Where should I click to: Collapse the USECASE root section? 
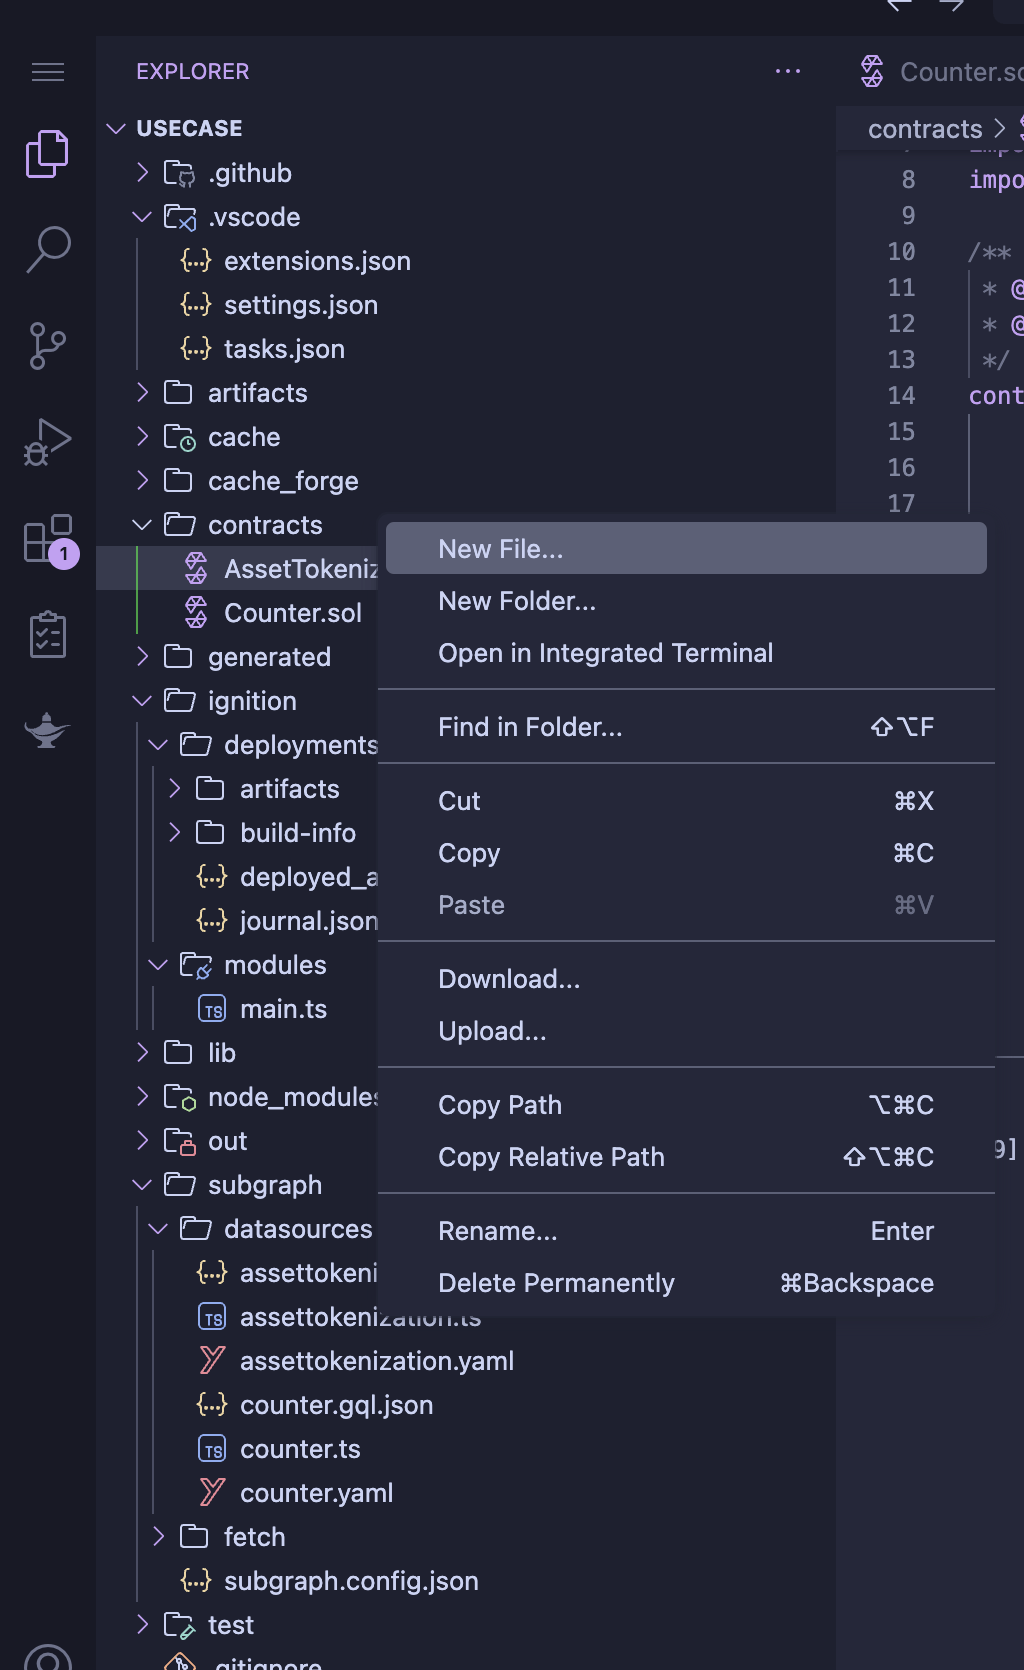click(116, 128)
